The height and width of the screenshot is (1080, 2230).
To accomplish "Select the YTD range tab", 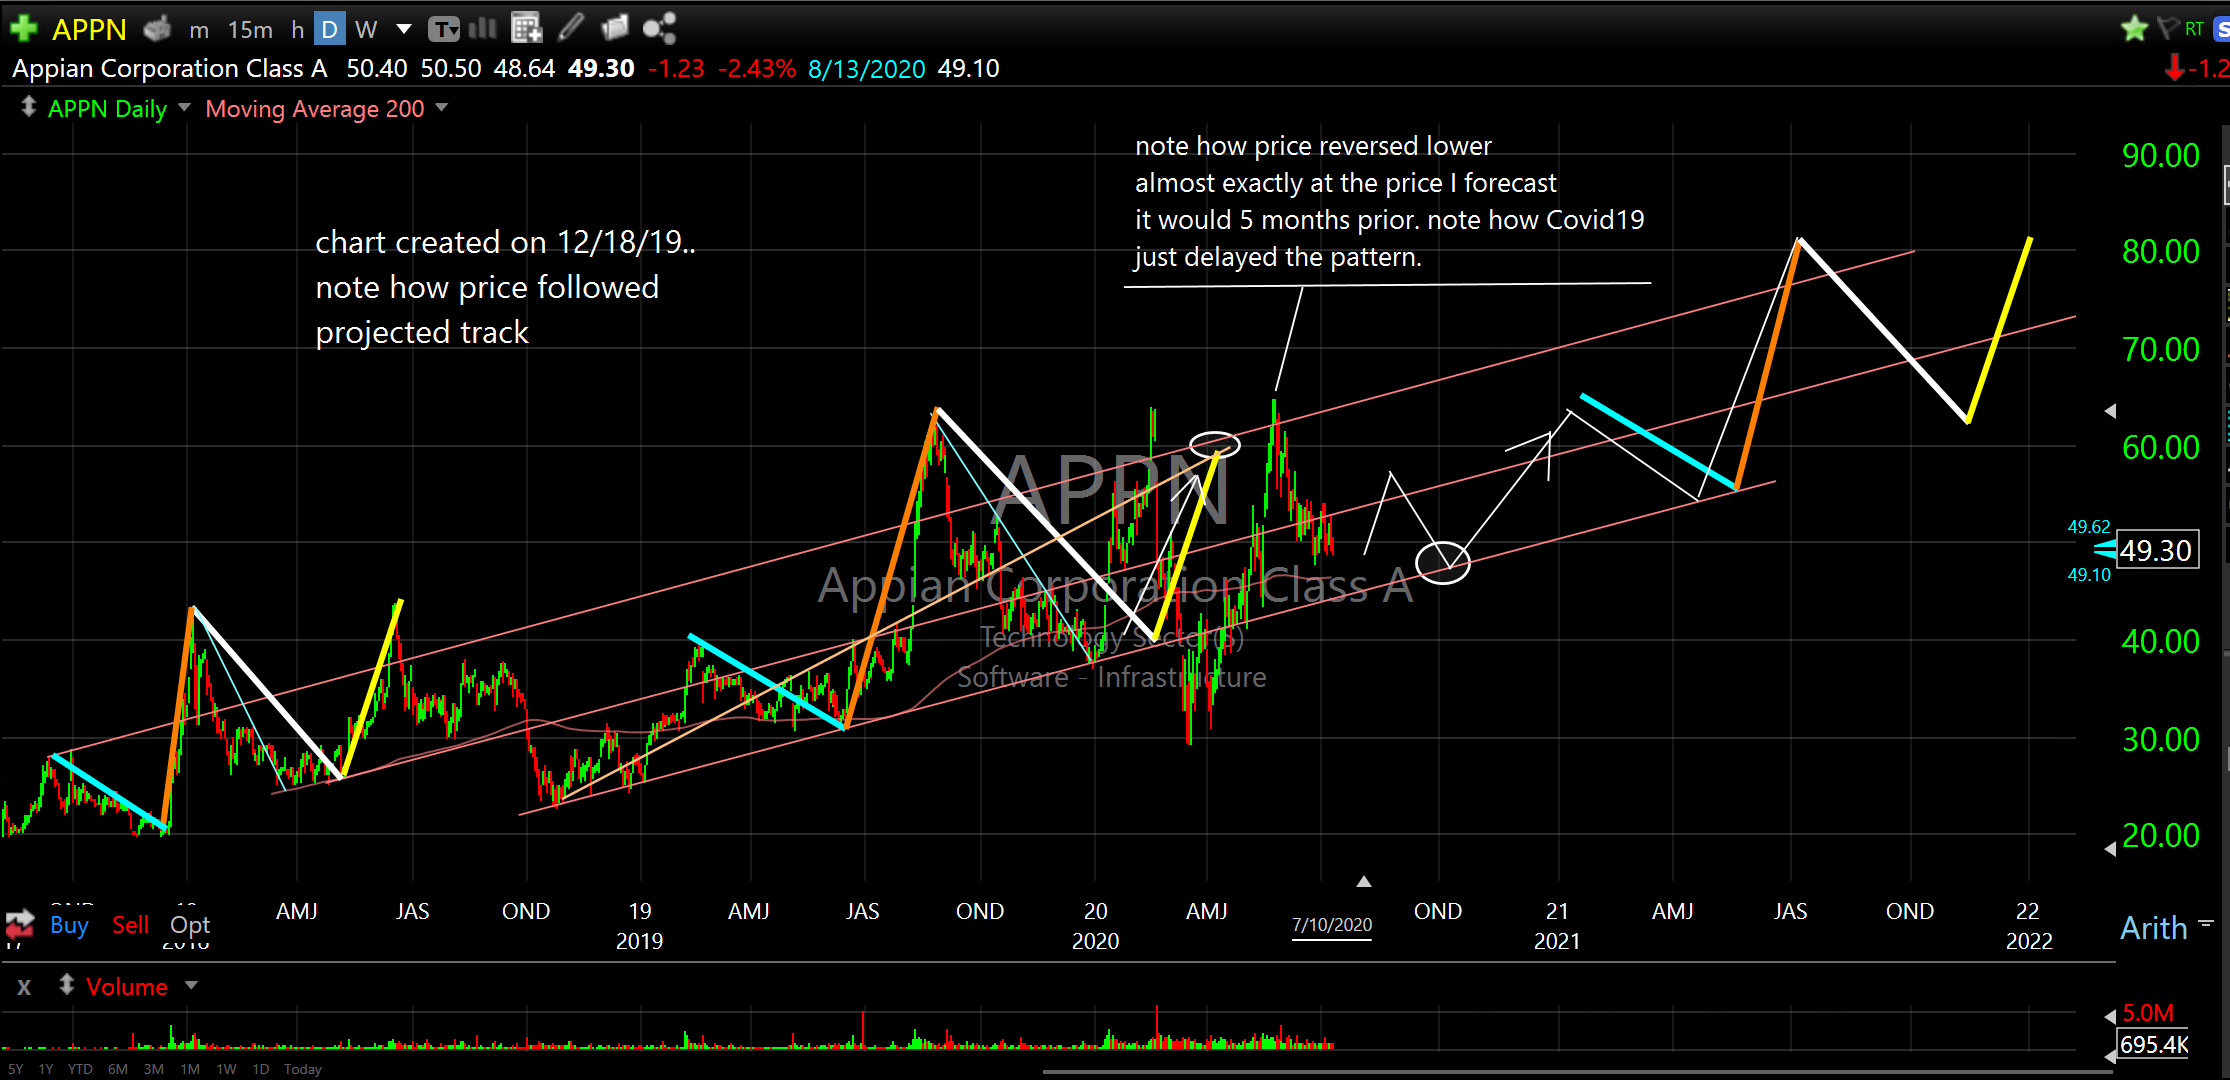I will [80, 1069].
